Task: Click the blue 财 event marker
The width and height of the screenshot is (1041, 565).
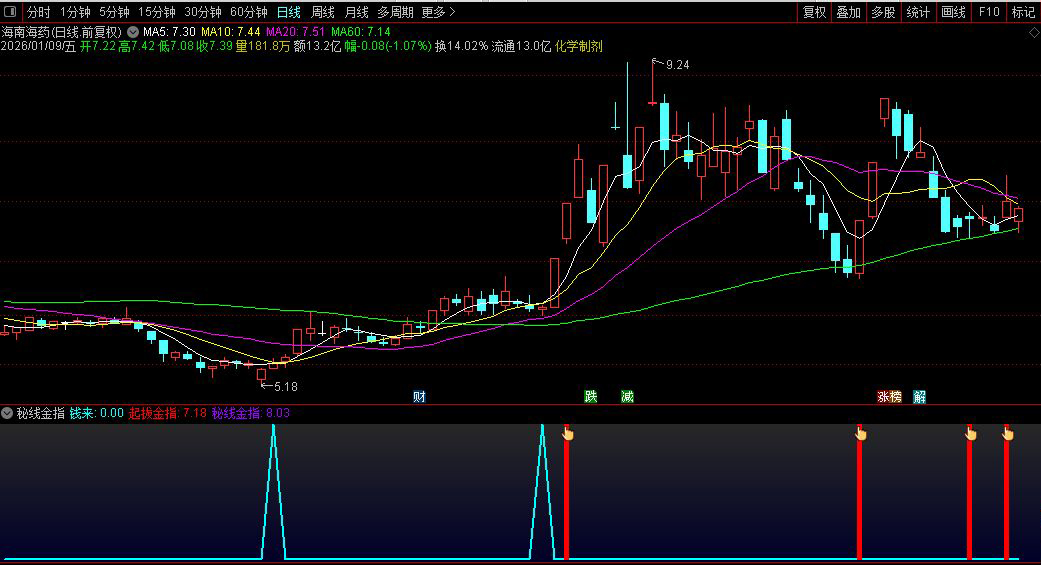Action: tap(419, 397)
